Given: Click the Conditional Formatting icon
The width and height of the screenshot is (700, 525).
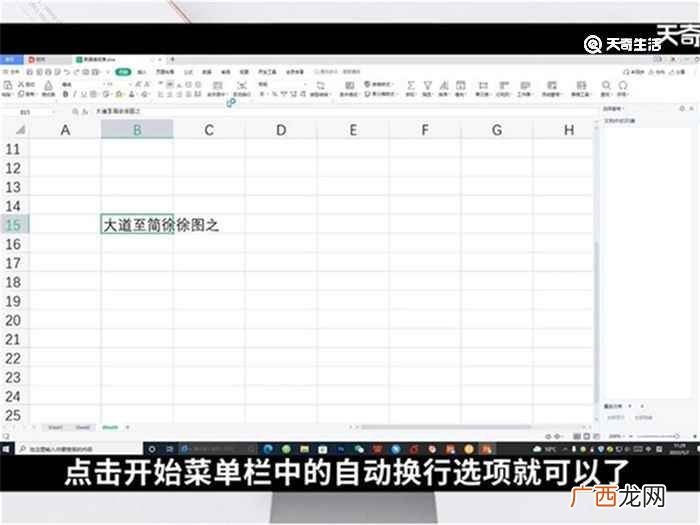Looking at the screenshot, I should click(x=350, y=85).
